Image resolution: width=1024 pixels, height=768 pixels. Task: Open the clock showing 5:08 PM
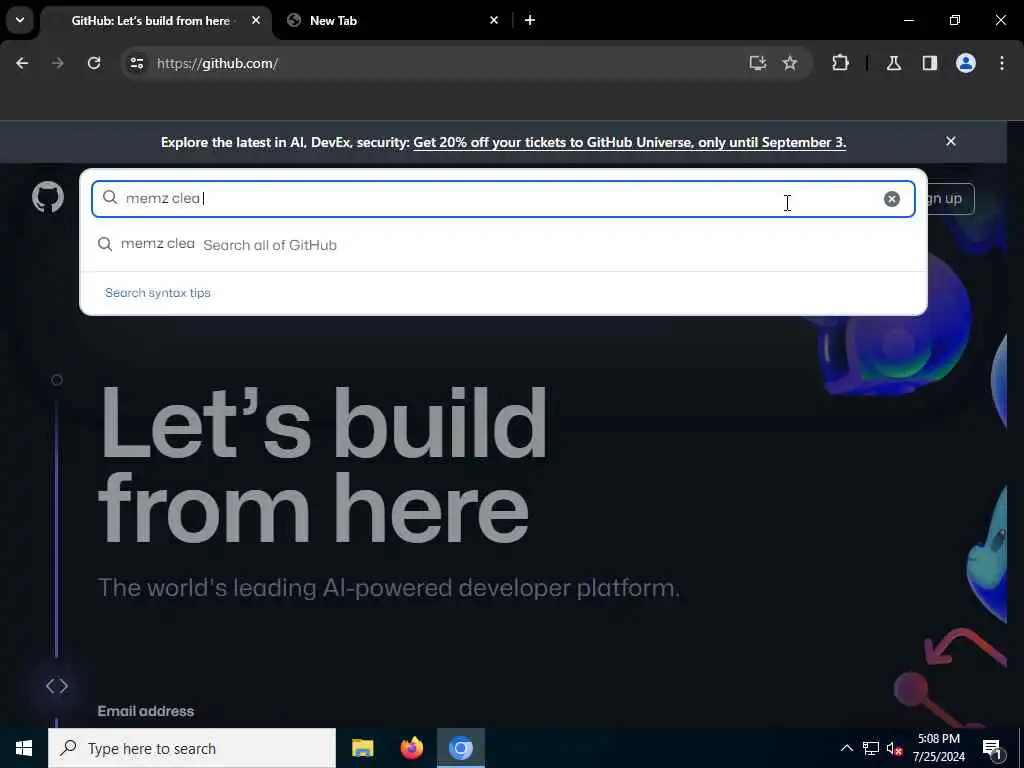point(938,748)
